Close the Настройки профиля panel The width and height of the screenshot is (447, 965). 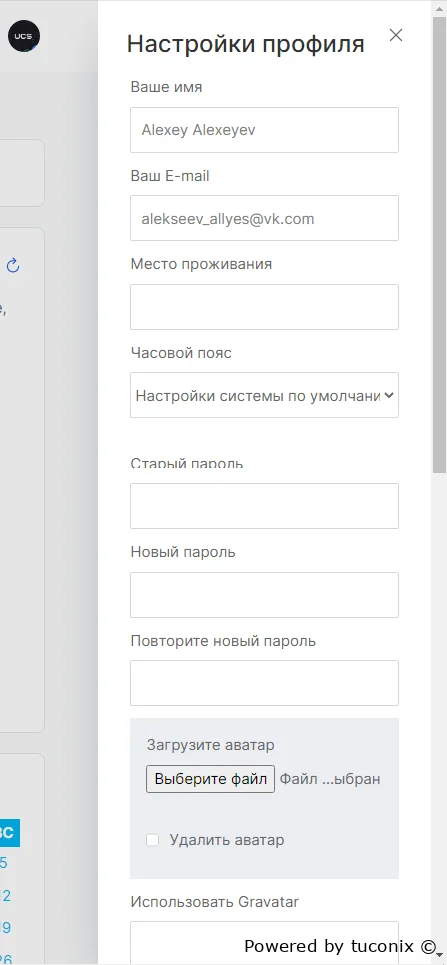click(x=396, y=35)
